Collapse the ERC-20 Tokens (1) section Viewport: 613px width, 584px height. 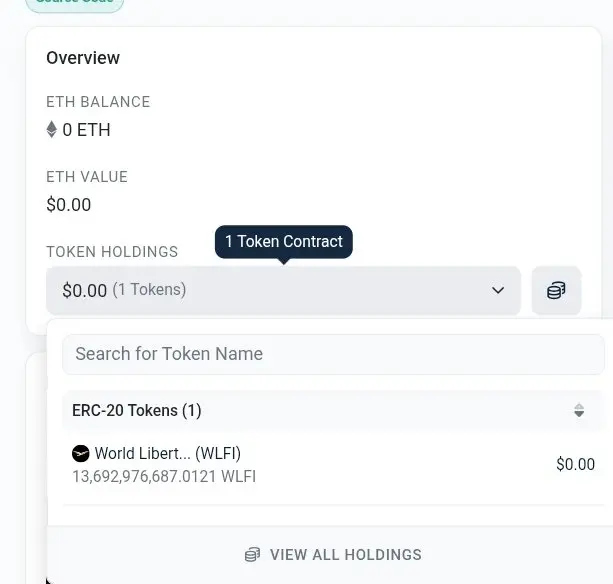pos(332,410)
